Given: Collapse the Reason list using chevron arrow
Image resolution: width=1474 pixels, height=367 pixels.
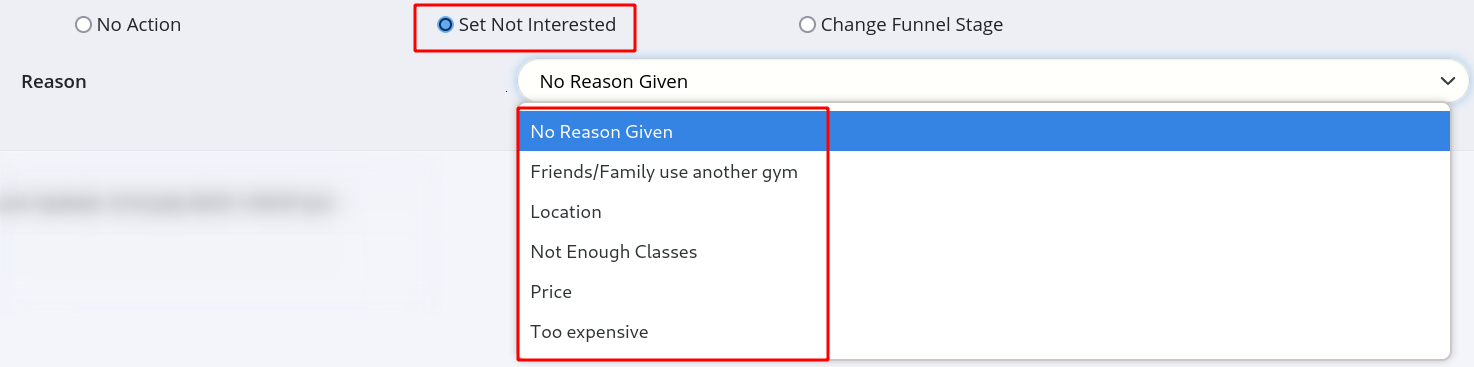Looking at the screenshot, I should [1446, 81].
